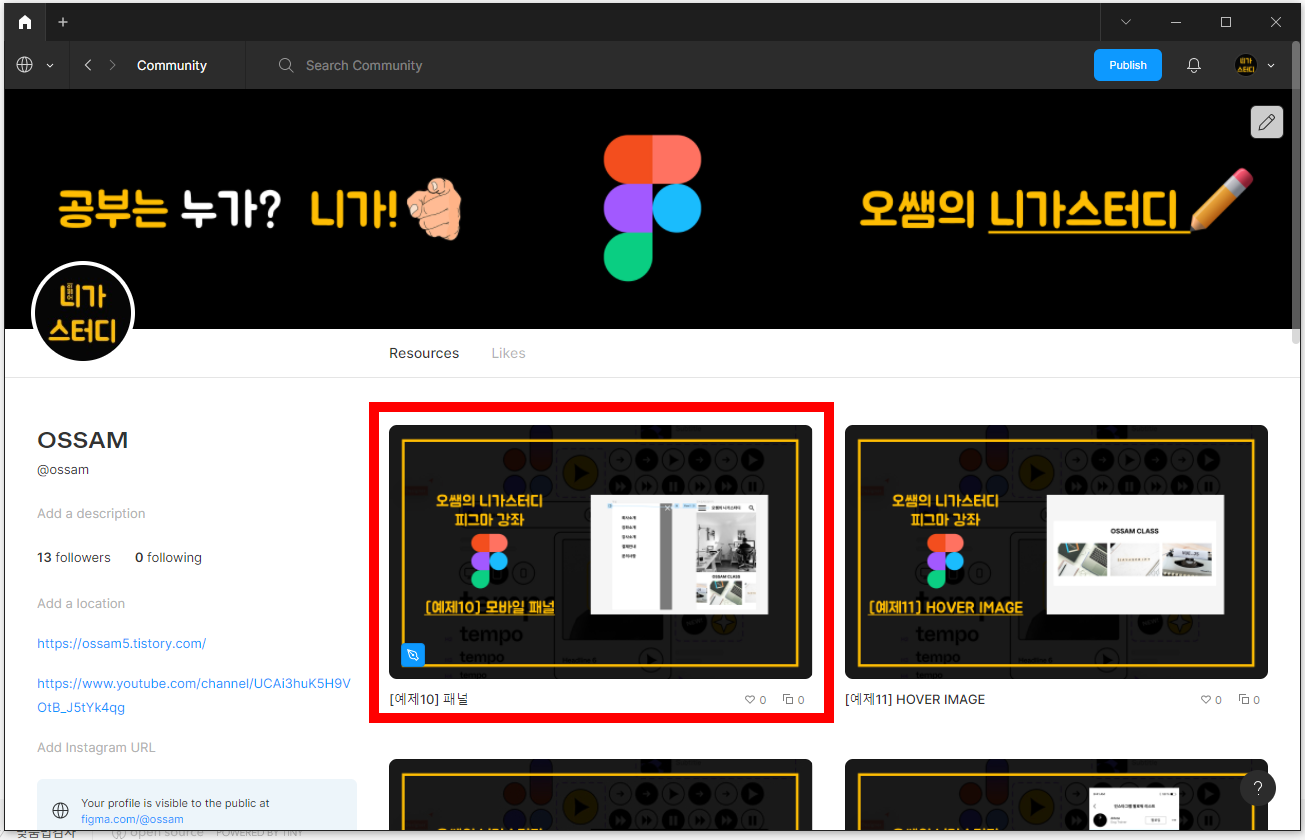
Task: Click the round profile picture
Action: (x=83, y=313)
